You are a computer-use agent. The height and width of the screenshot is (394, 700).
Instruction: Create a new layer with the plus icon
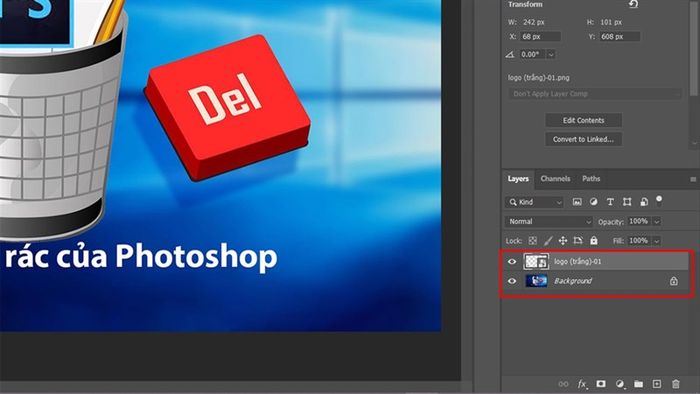click(x=657, y=384)
